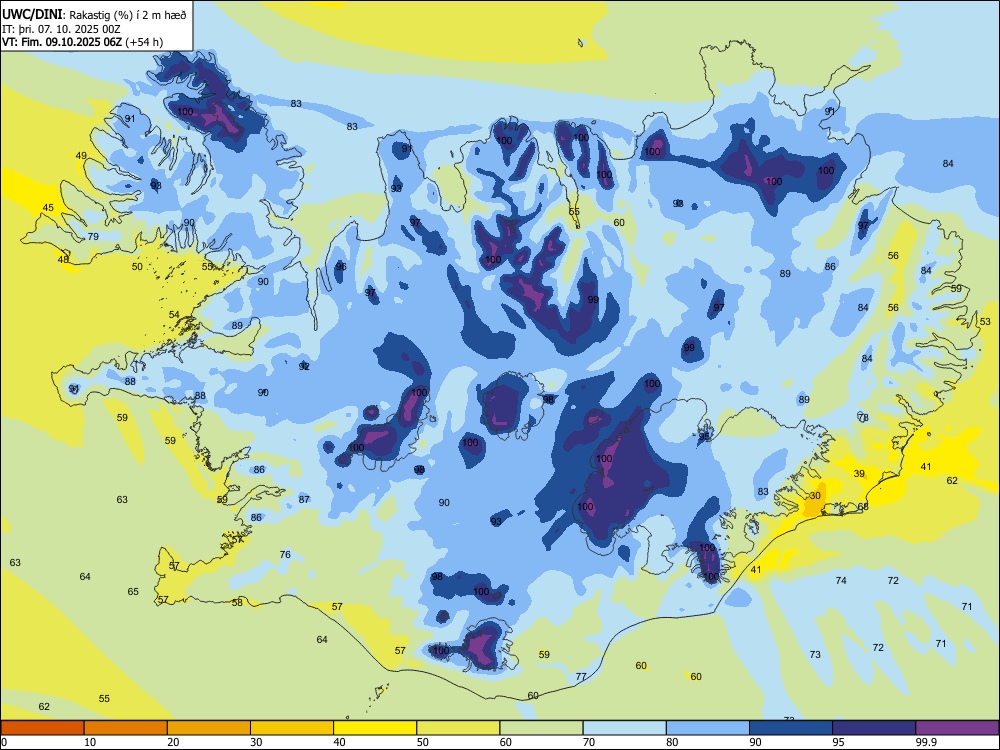Viewport: 1000px width, 750px height.
Task: Click the valid time line 'VT: Fim. 09.10.2025 06Z (+54 h)'
Action: [x=82, y=42]
